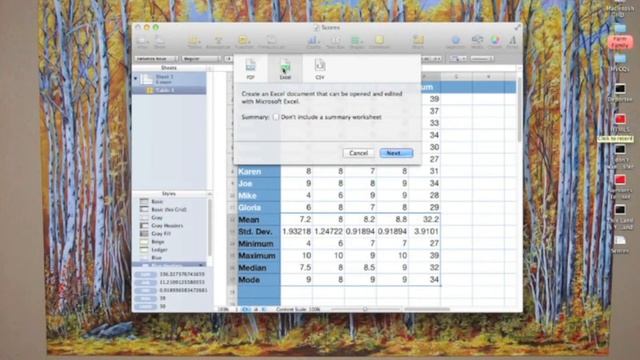Select the Minimum label cell
Screen dimensions: 640x360
click(259, 244)
